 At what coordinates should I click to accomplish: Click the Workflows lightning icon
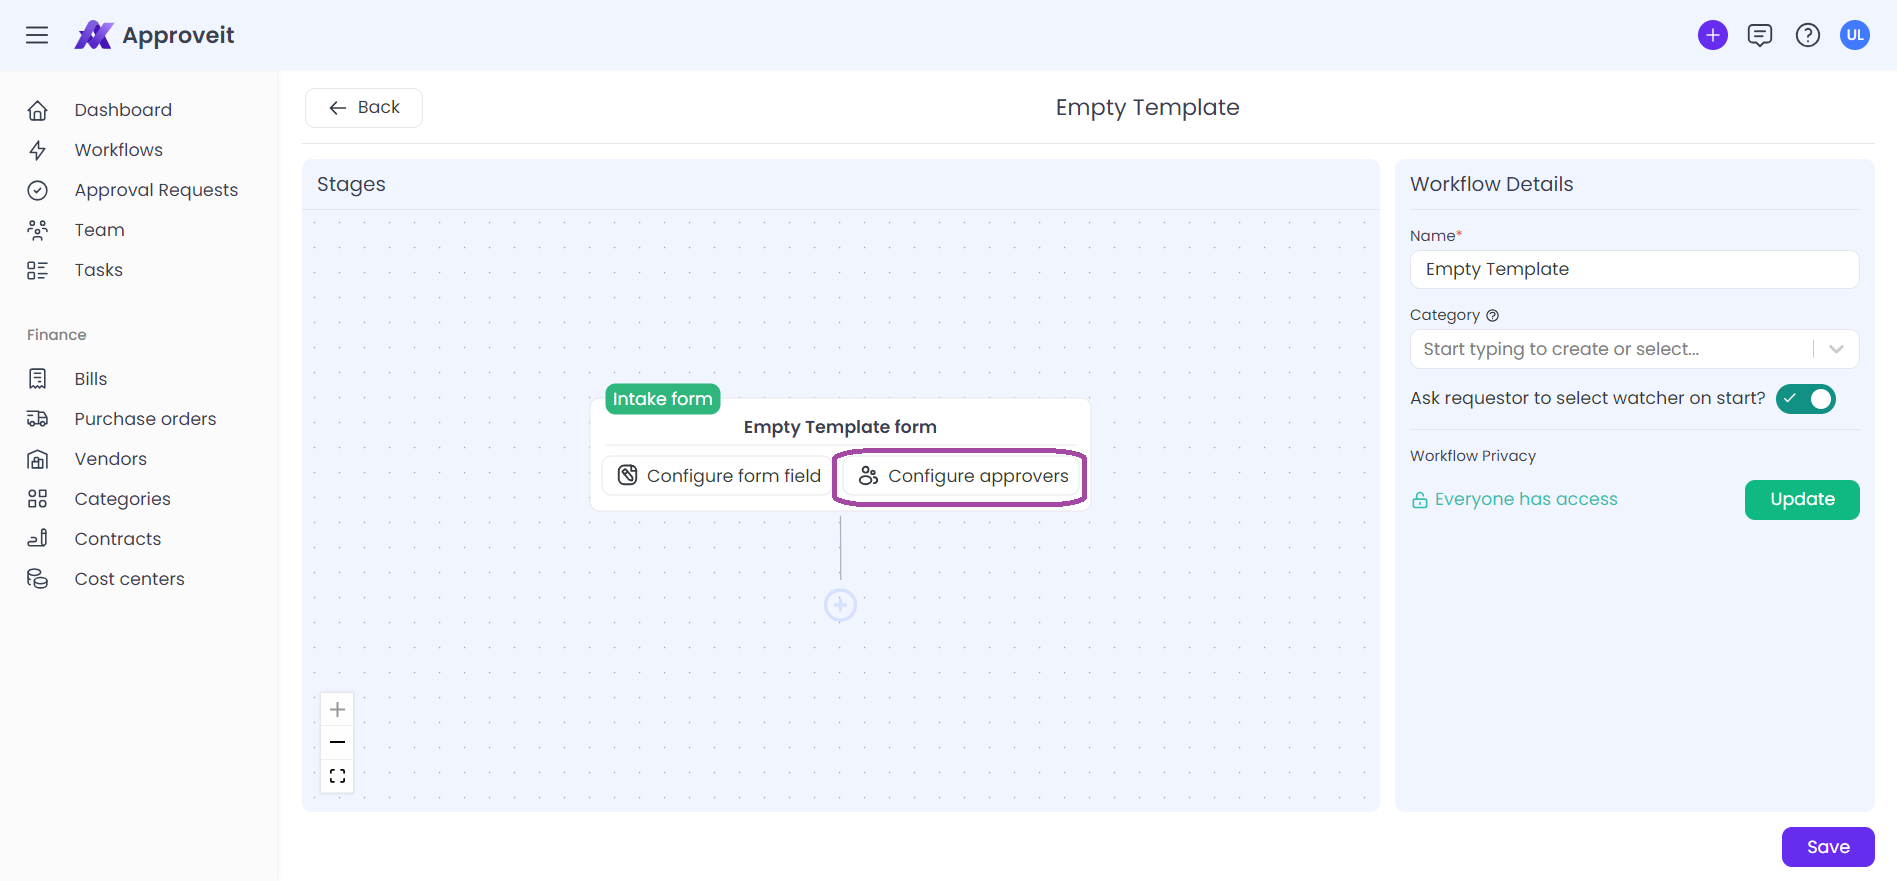[38, 150]
